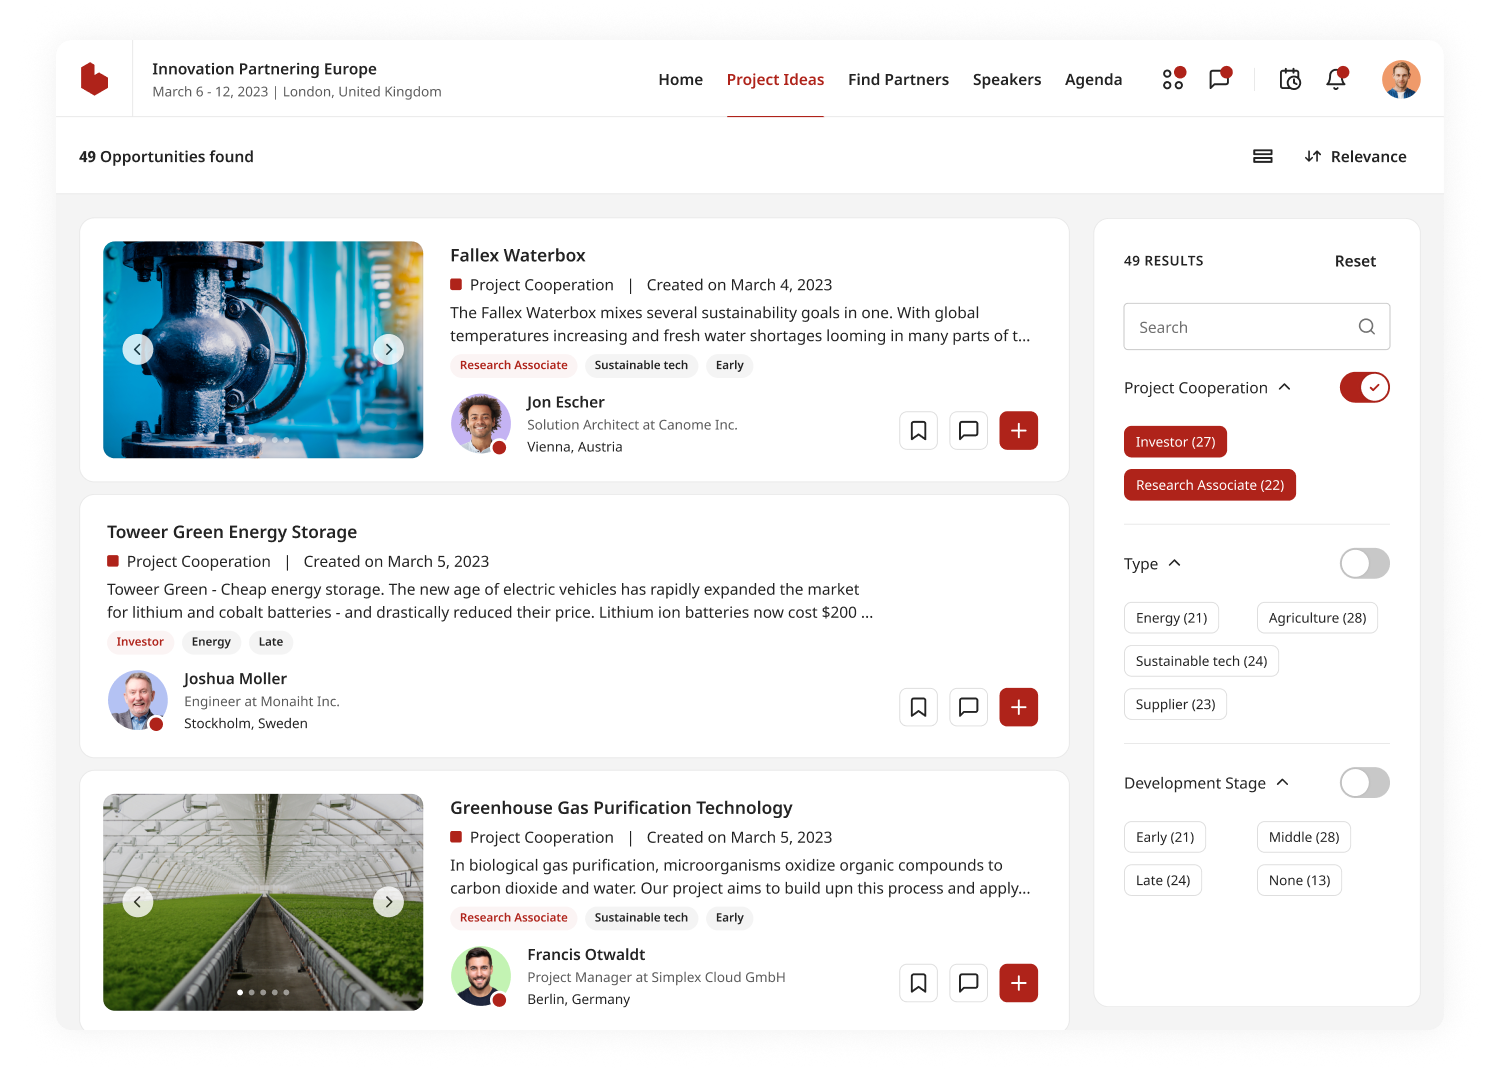
Task: Click Joshua Moller's name
Action: pyautogui.click(x=235, y=679)
